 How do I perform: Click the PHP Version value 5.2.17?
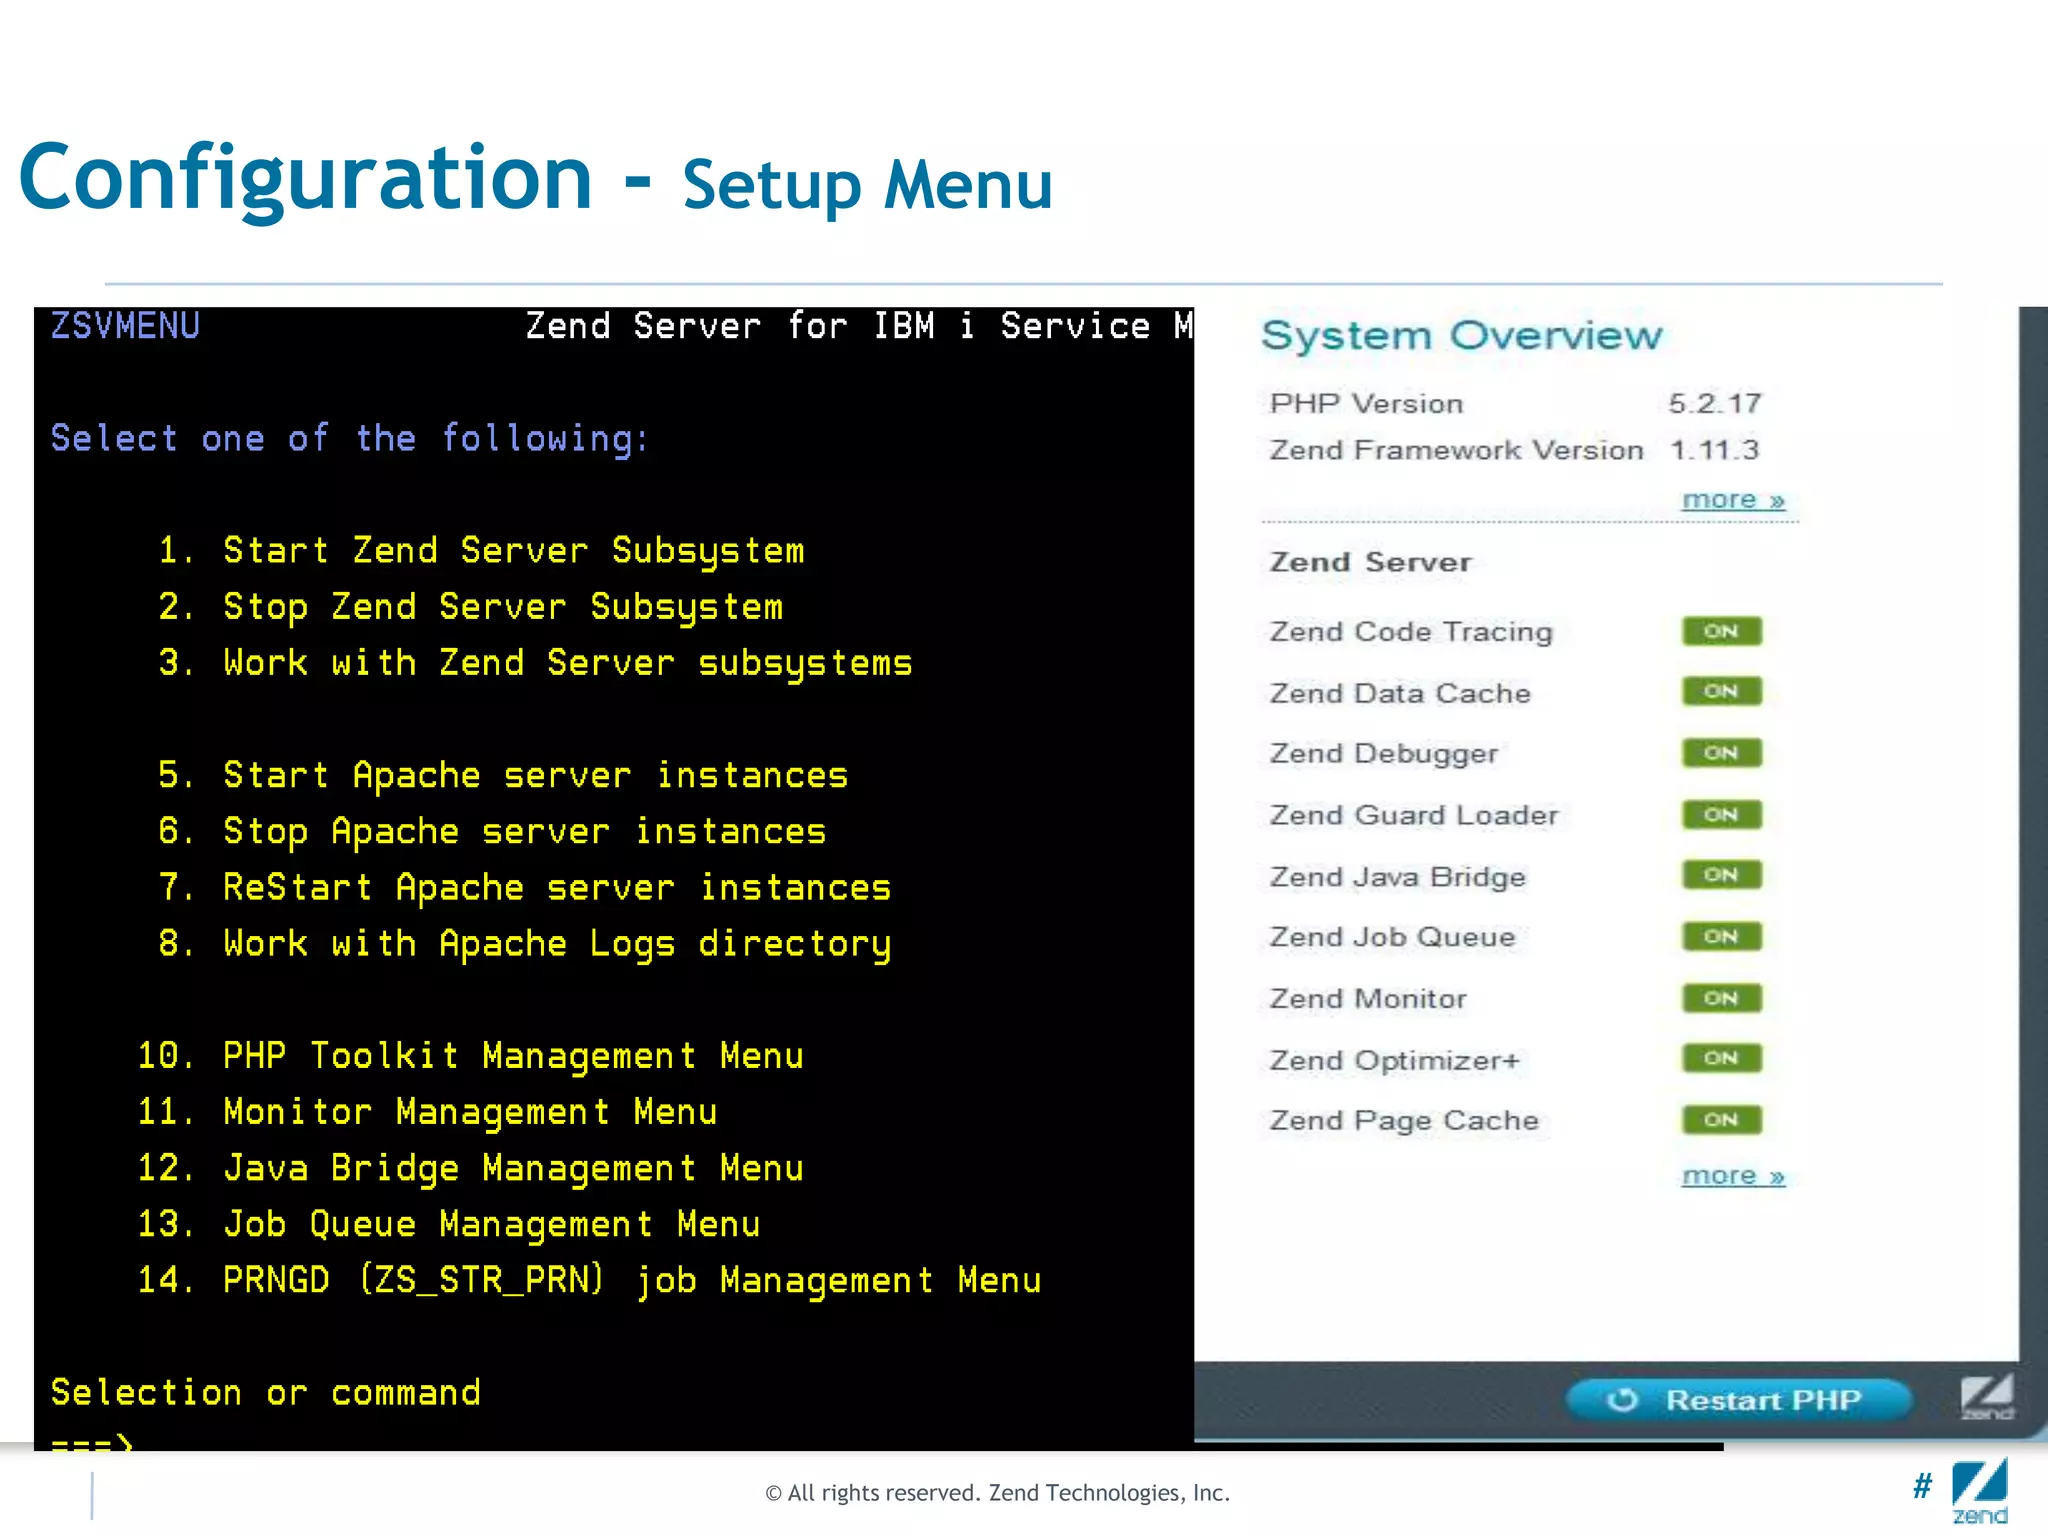[x=1715, y=403]
